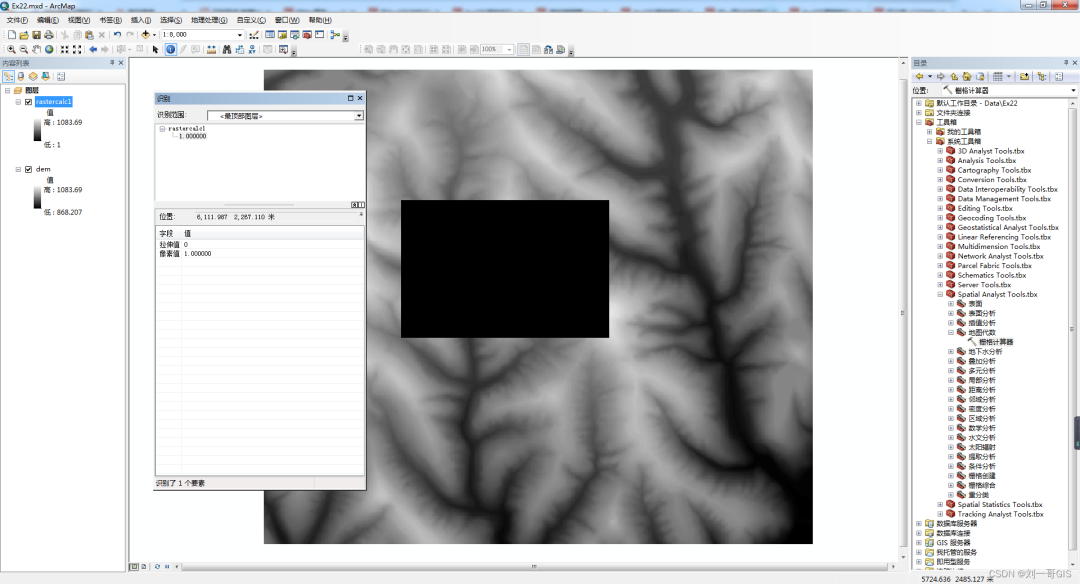Open the 自定义(C) menu
Viewport: 1080px width, 584px height.
(x=251, y=20)
